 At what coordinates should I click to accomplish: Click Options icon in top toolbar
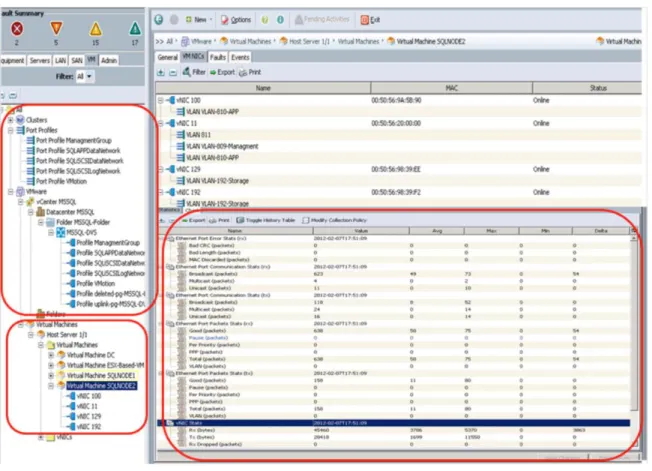point(225,20)
